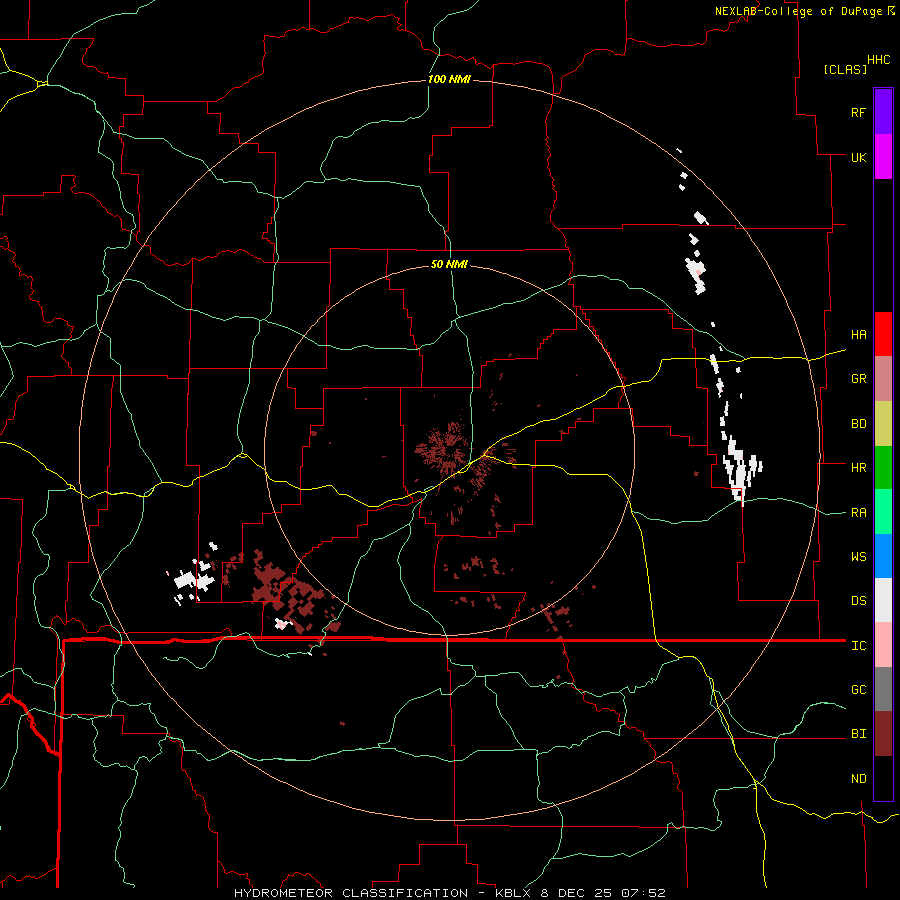Click the BI legend label
Image resolution: width=900 pixels, height=900 pixels.
(858, 734)
